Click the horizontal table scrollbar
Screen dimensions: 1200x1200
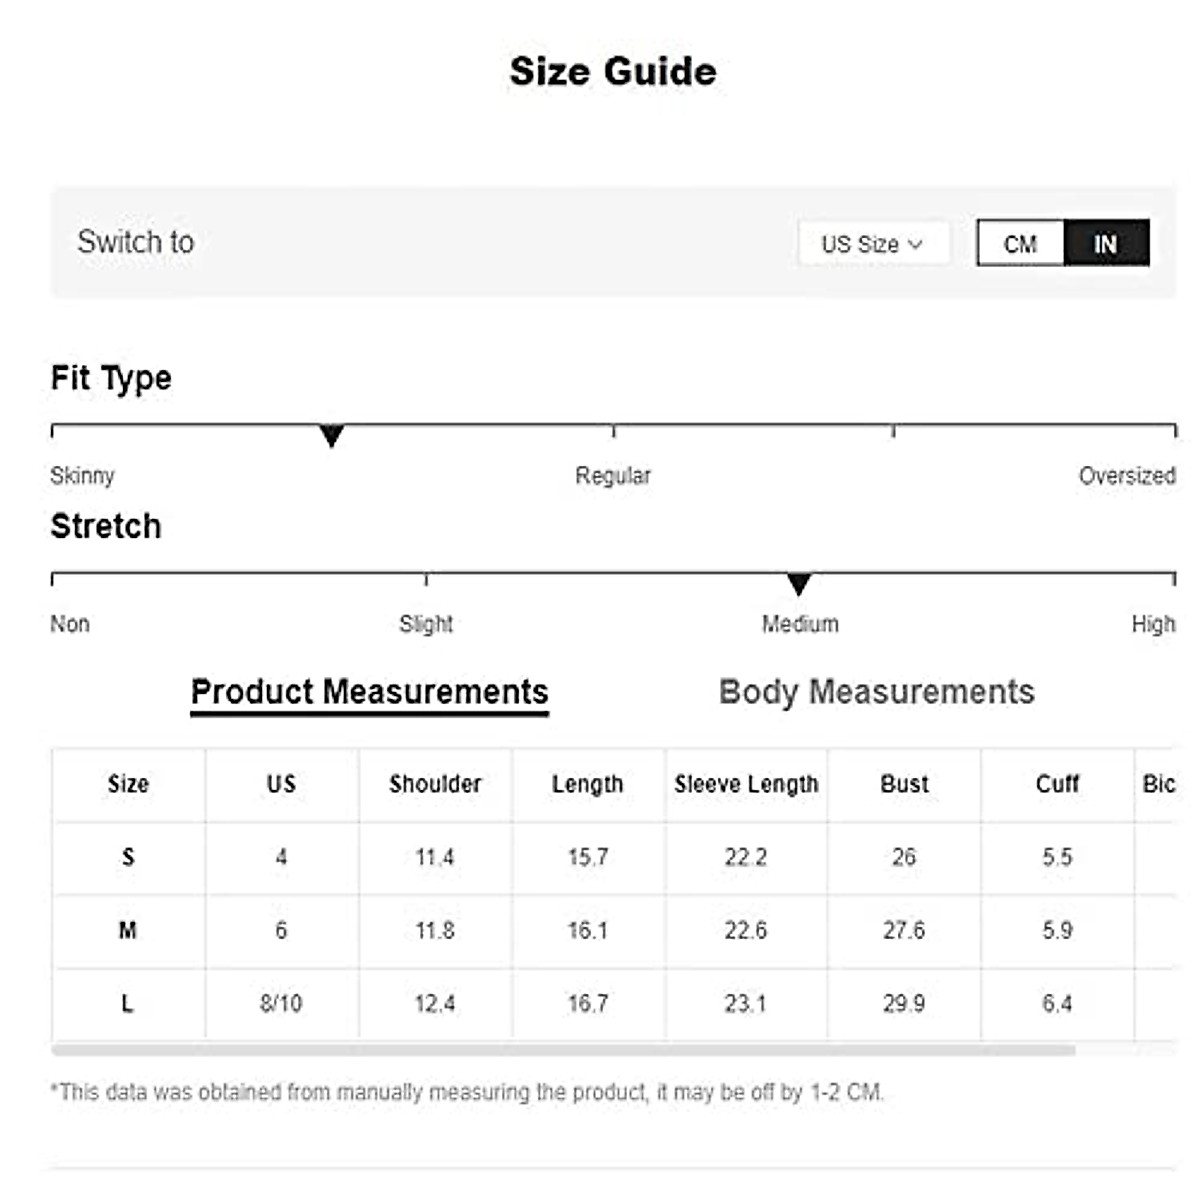pos(563,1051)
